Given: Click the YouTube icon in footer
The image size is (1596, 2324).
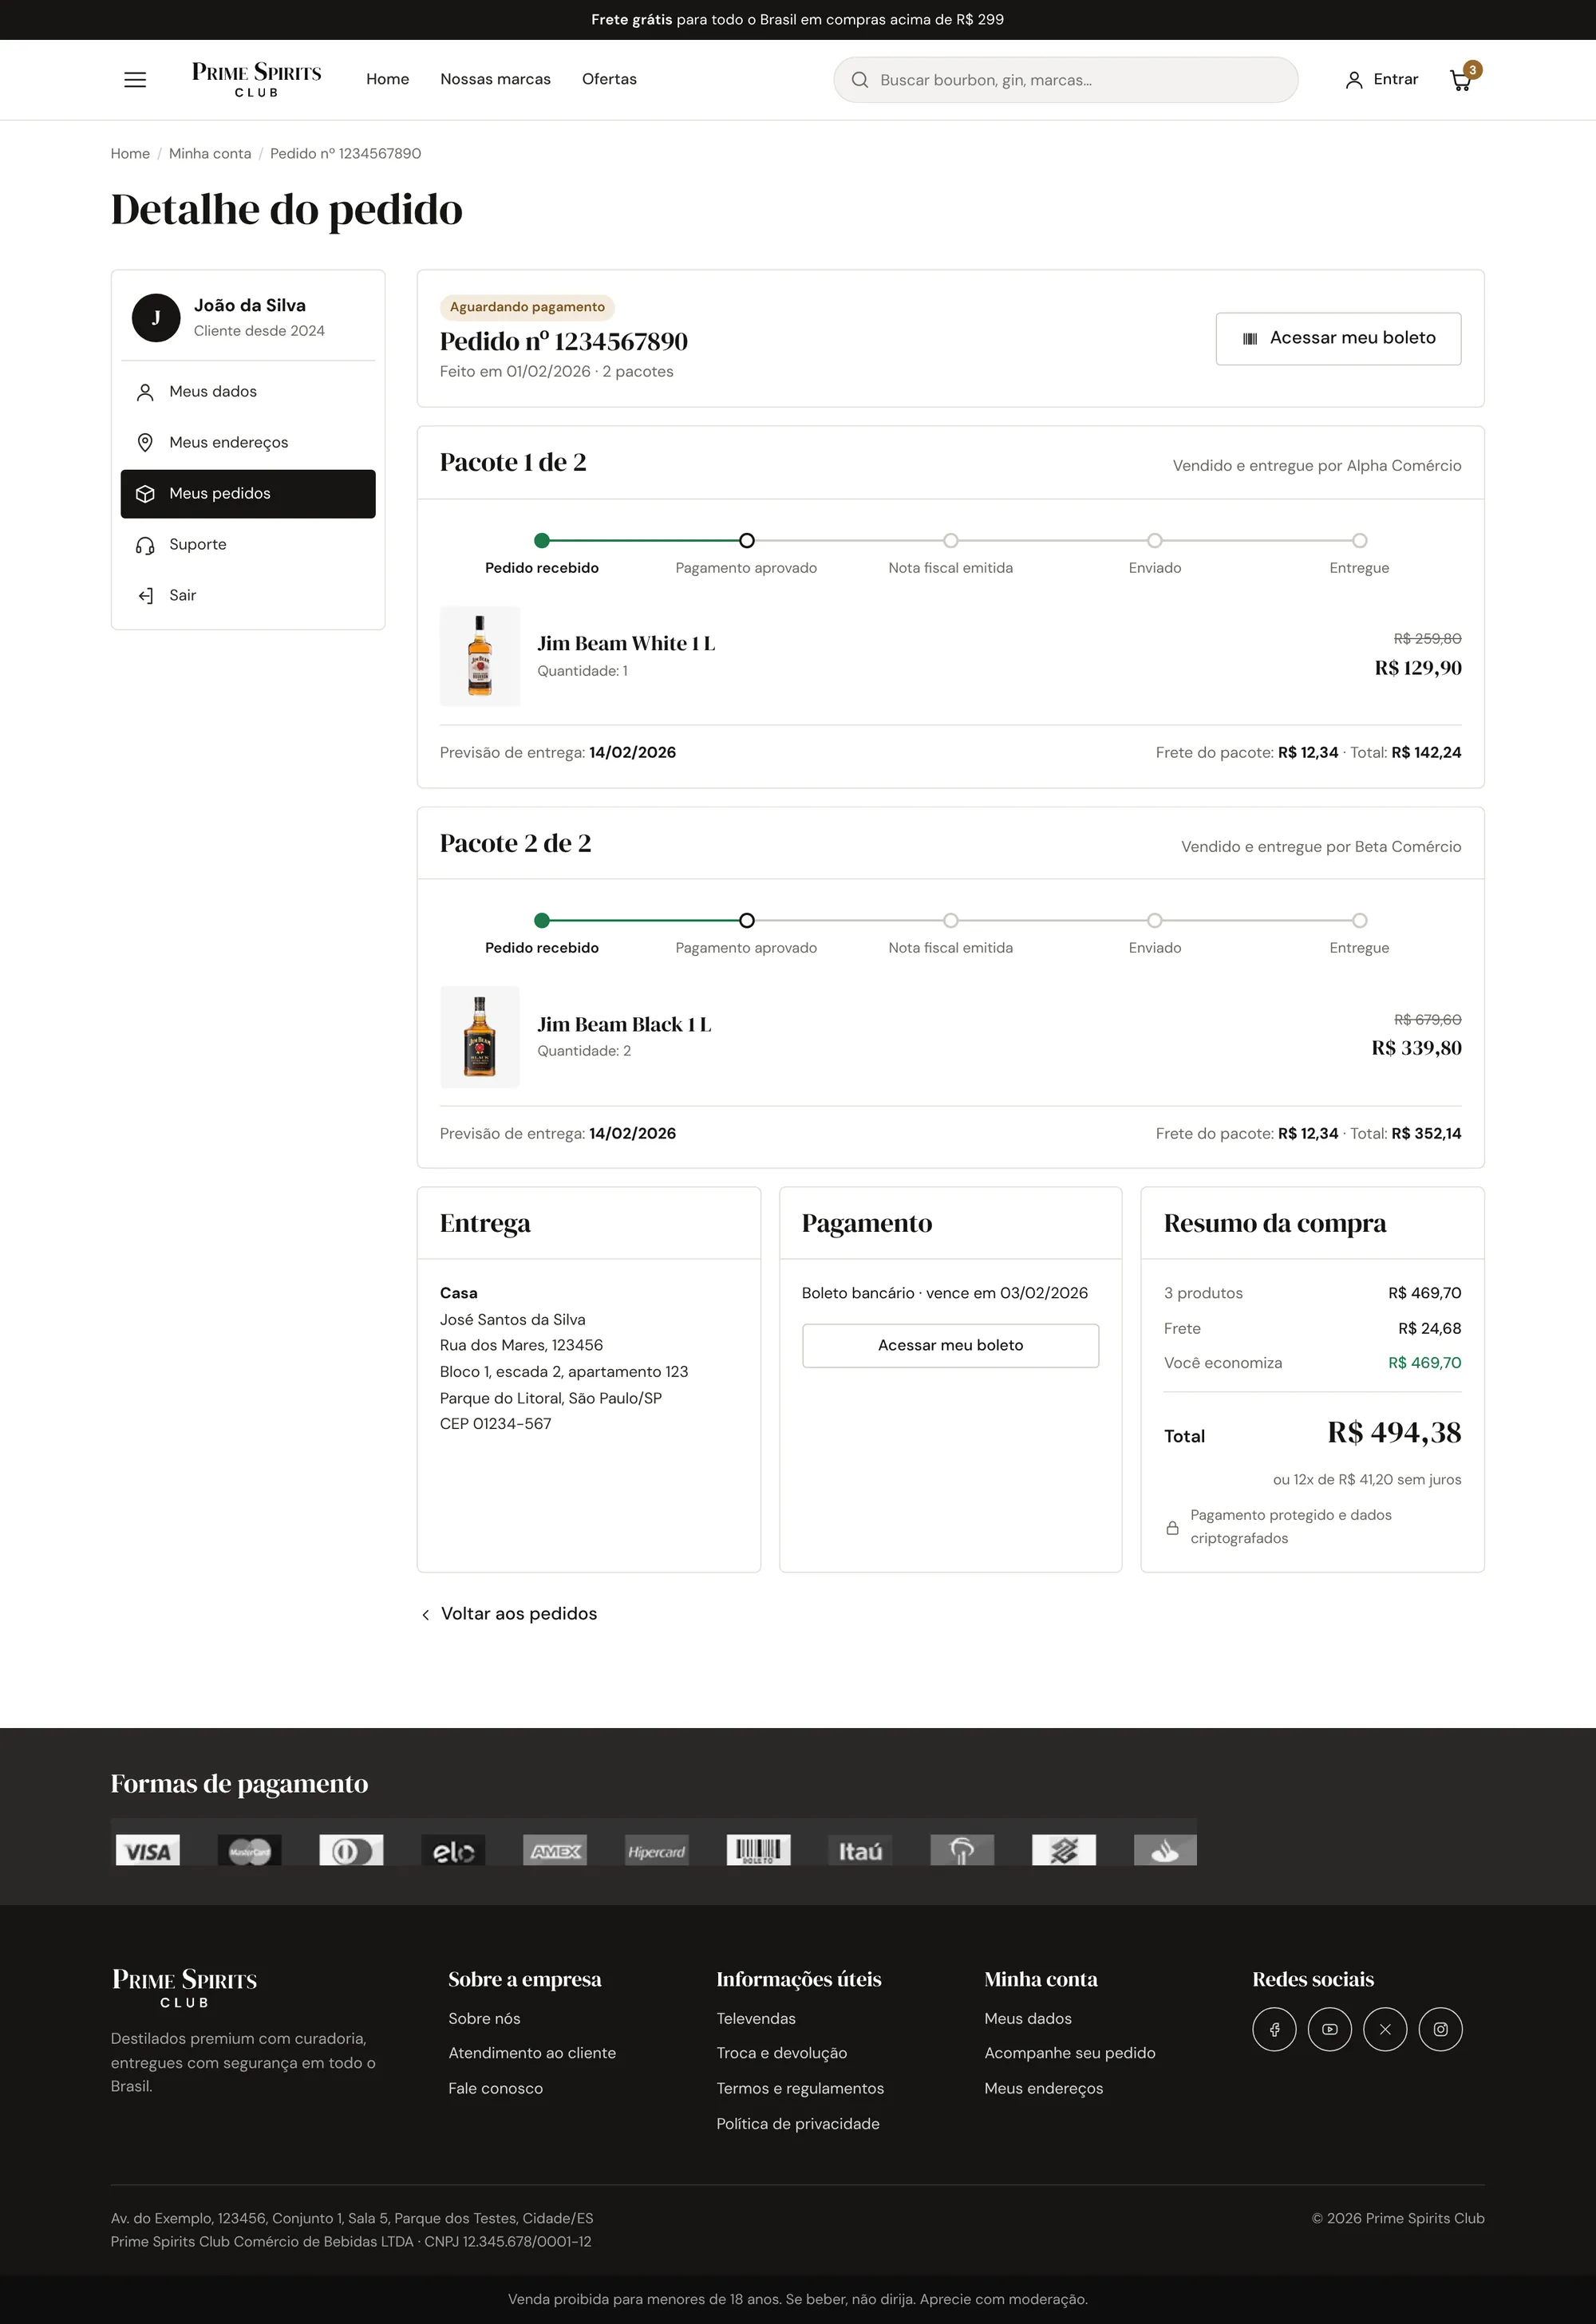Looking at the screenshot, I should 1329,2029.
